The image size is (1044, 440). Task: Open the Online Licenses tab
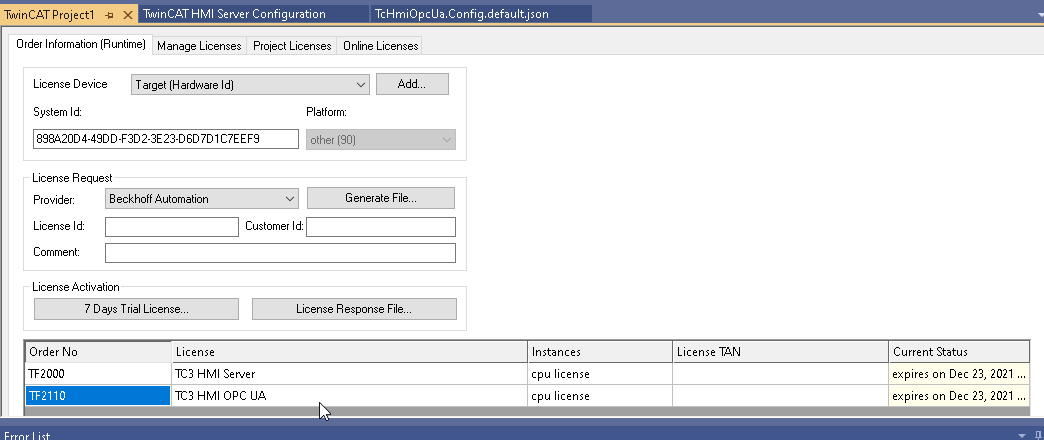pyautogui.click(x=380, y=46)
